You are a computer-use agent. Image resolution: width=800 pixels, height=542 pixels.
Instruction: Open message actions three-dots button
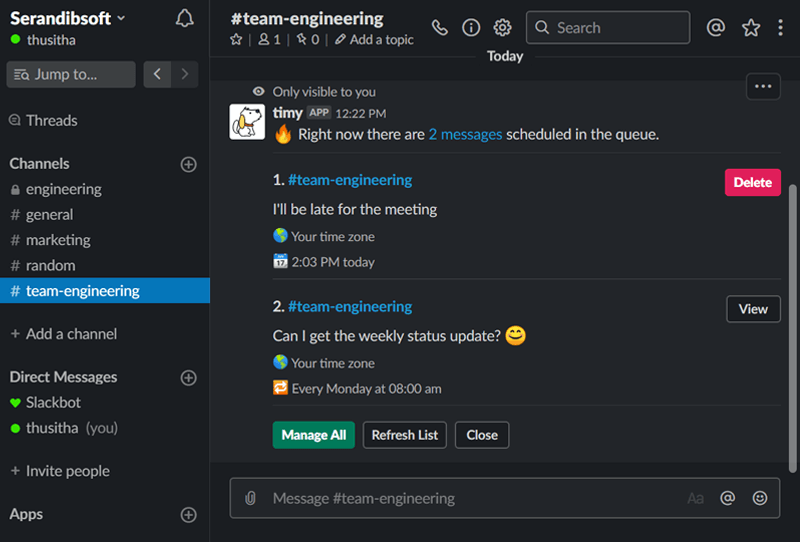[x=763, y=86]
